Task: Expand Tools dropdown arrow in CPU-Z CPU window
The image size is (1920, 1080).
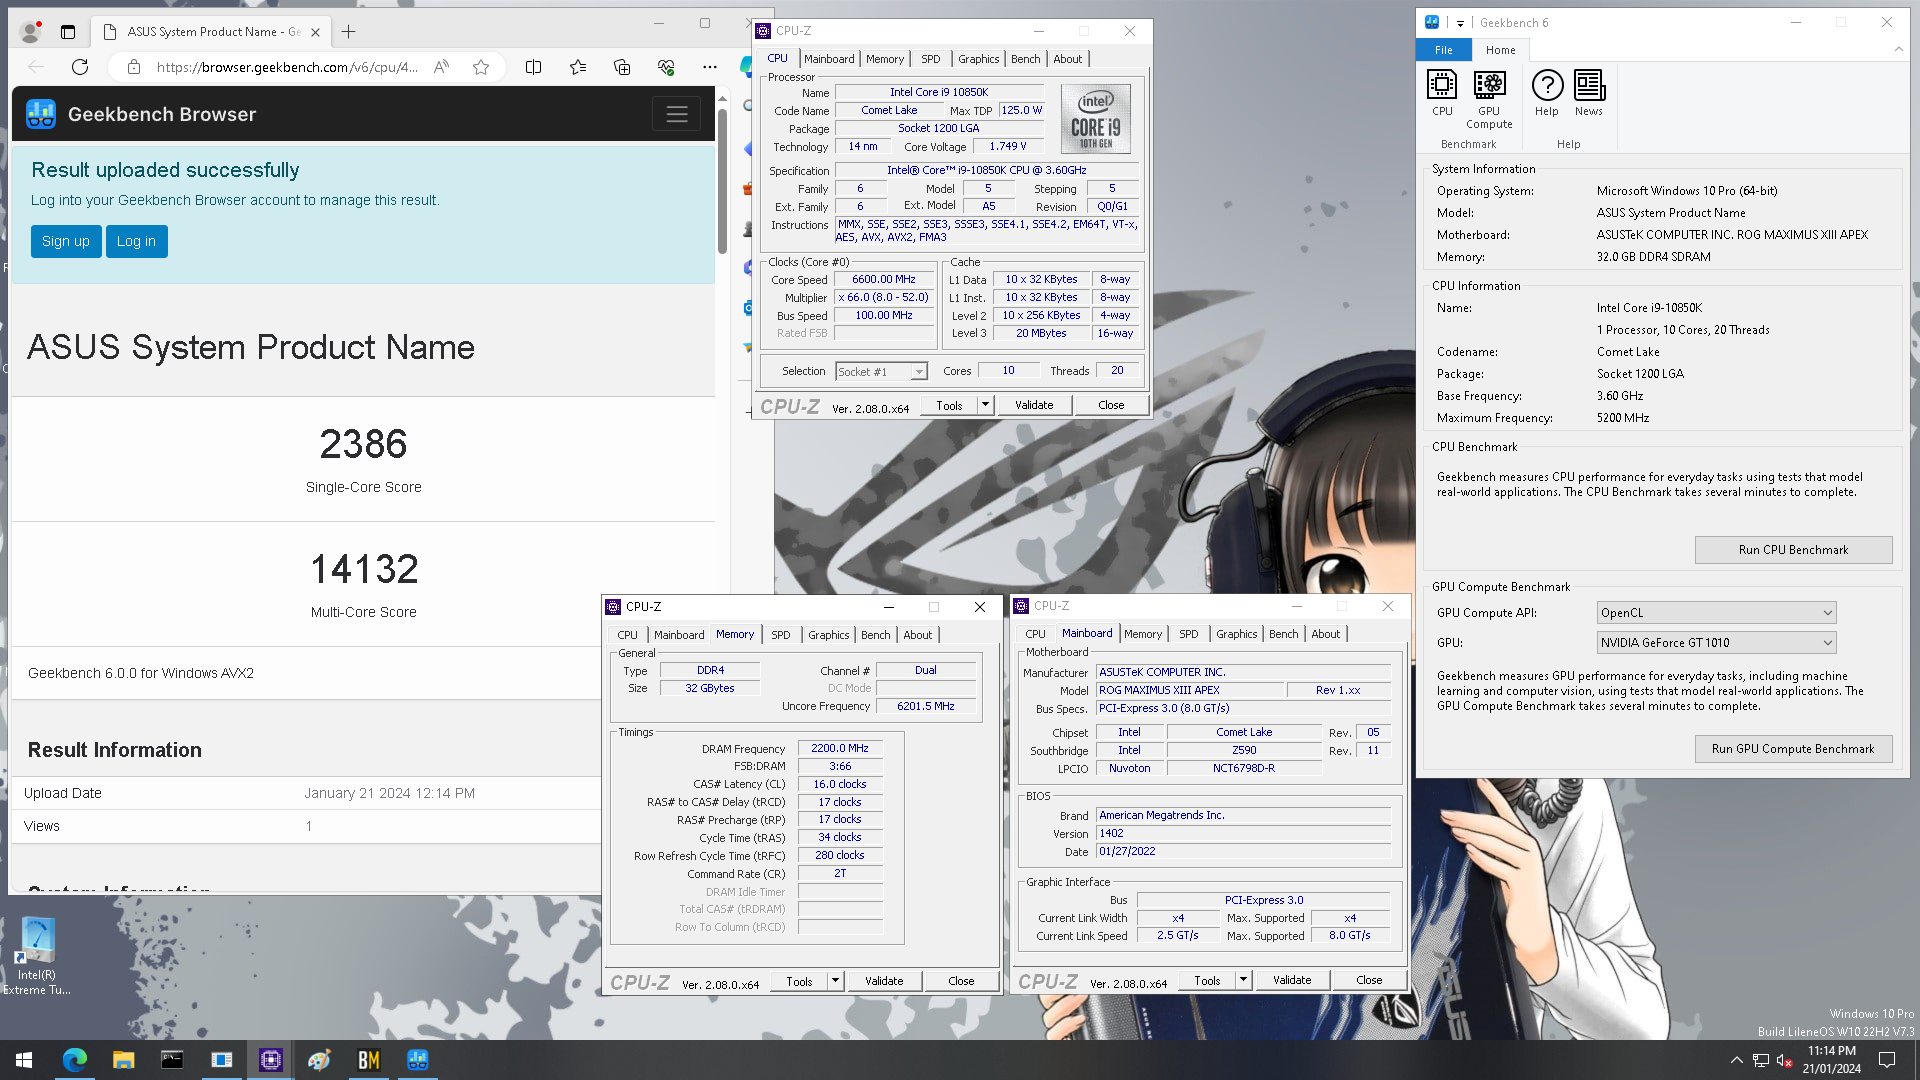Action: click(x=985, y=405)
